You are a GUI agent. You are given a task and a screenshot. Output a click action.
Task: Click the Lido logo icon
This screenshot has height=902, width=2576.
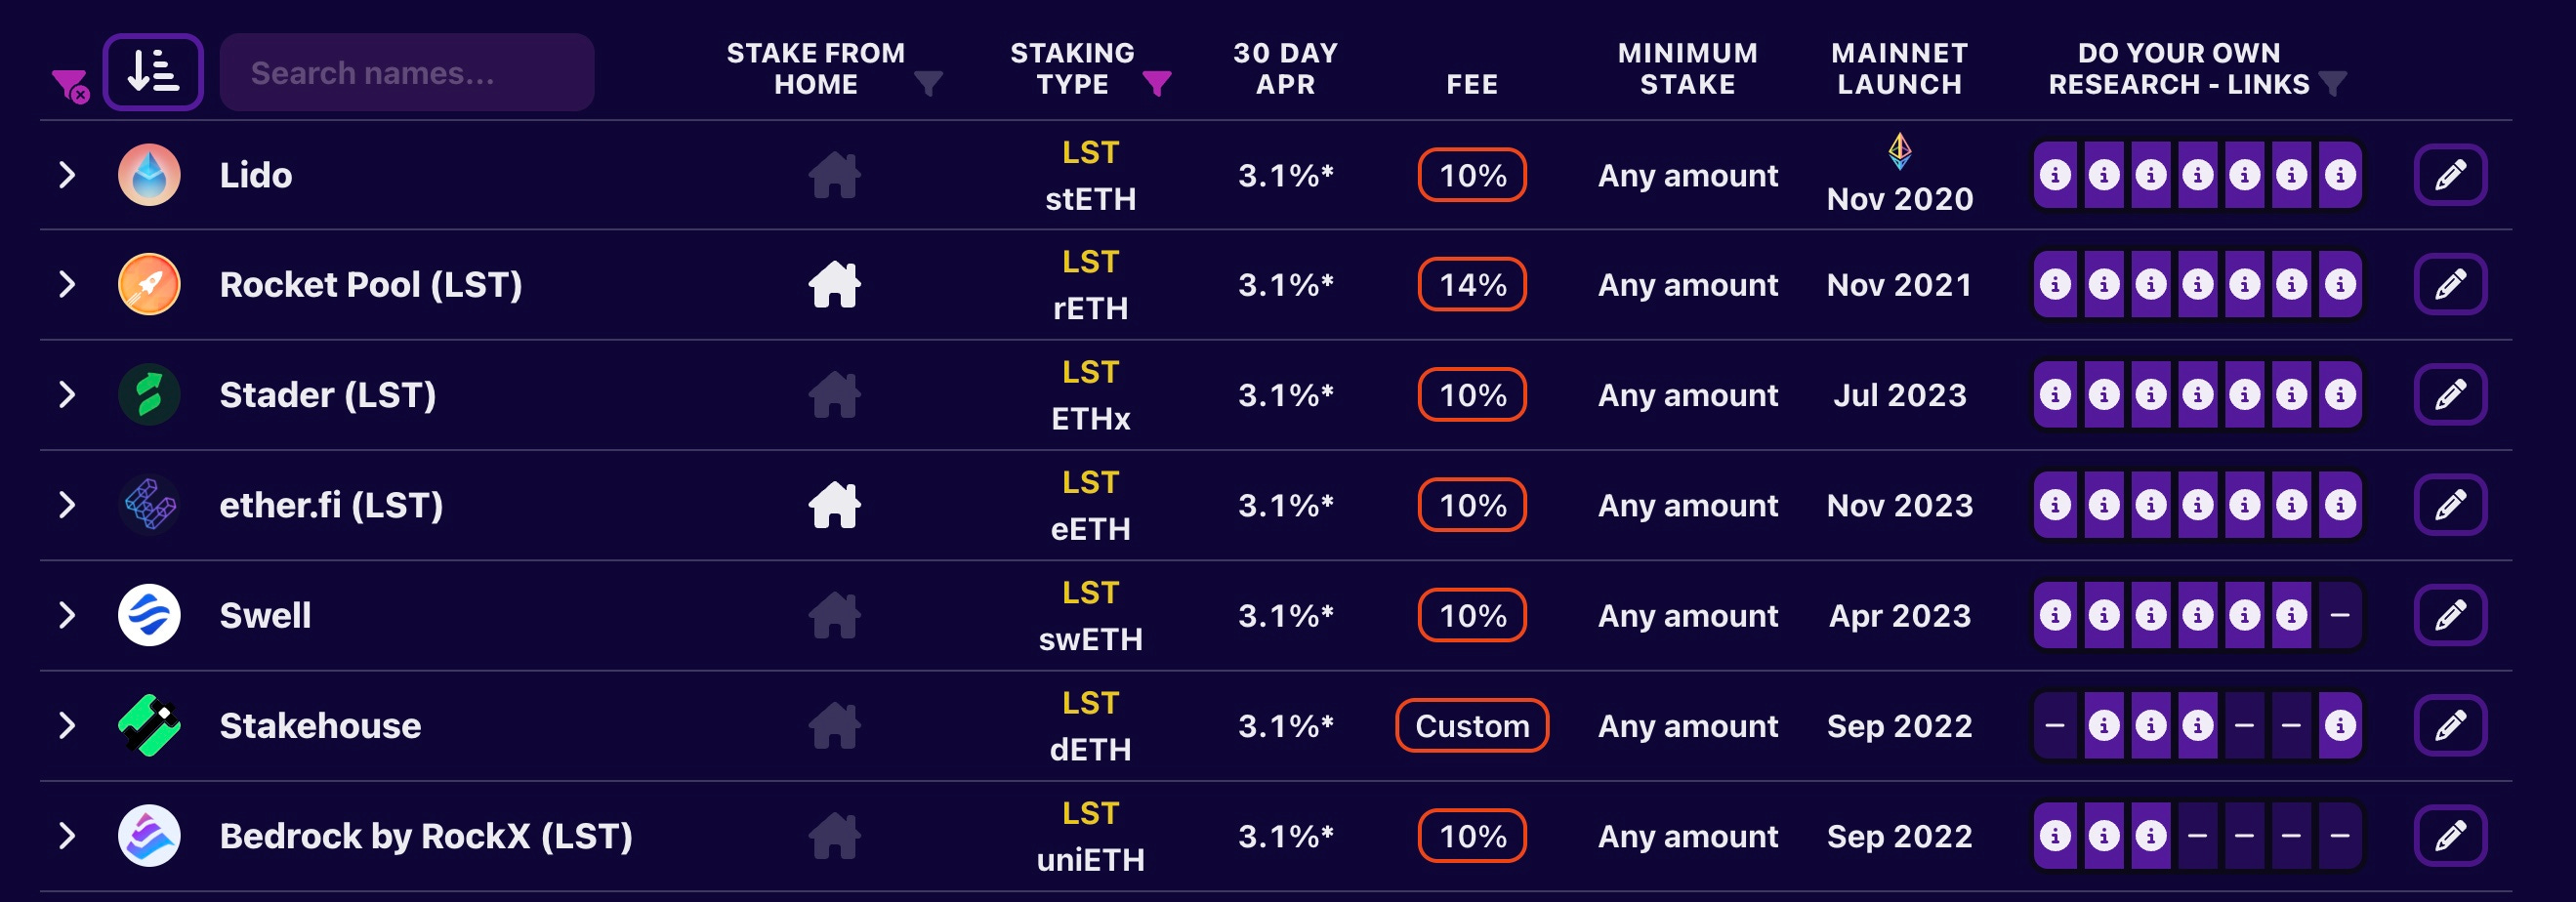(149, 175)
